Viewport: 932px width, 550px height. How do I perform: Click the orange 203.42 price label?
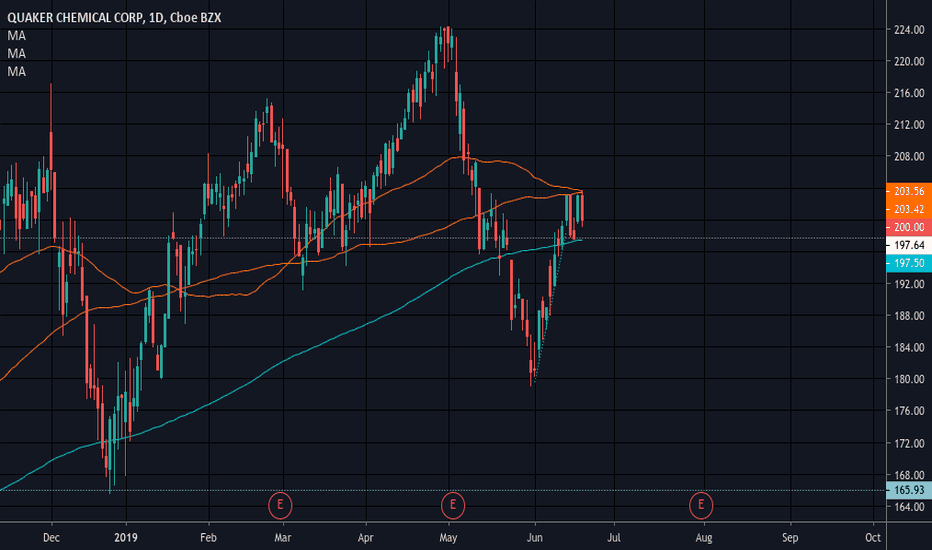[x=909, y=209]
